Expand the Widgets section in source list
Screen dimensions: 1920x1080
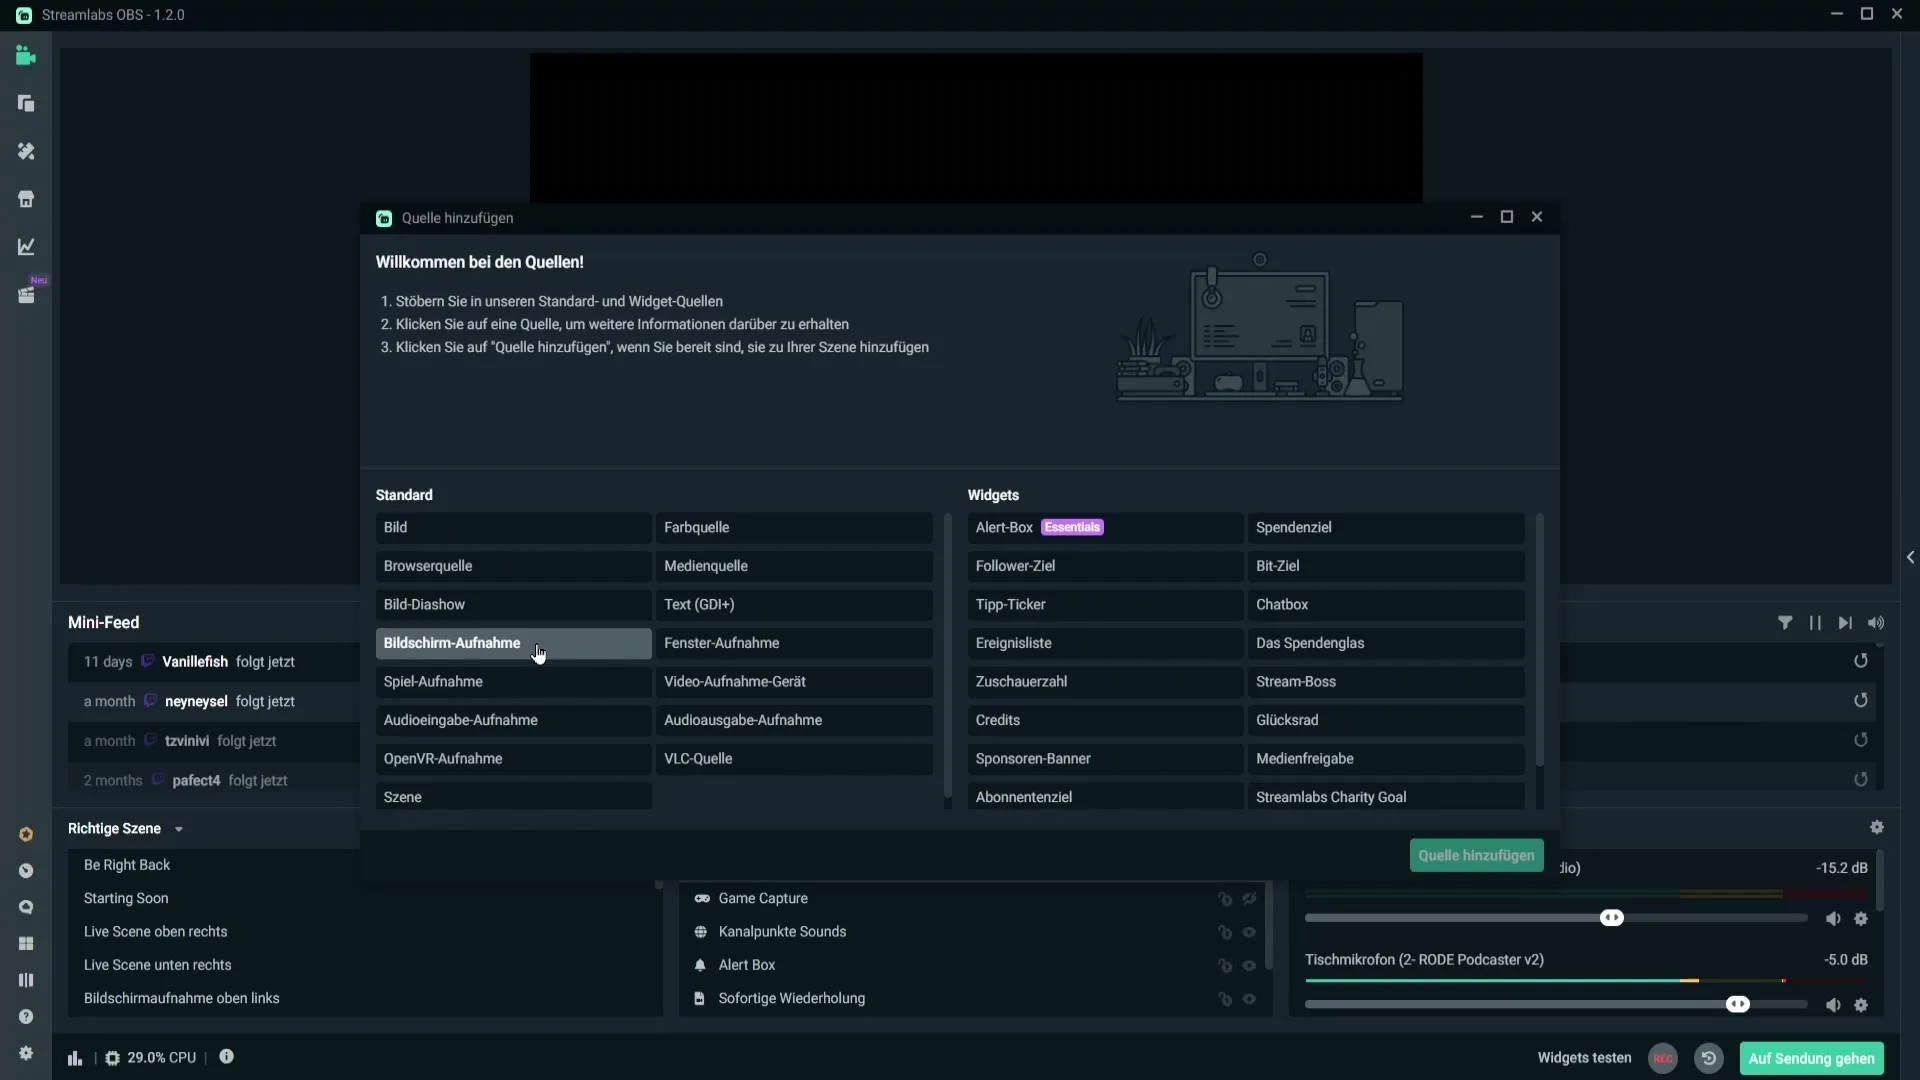(x=993, y=495)
